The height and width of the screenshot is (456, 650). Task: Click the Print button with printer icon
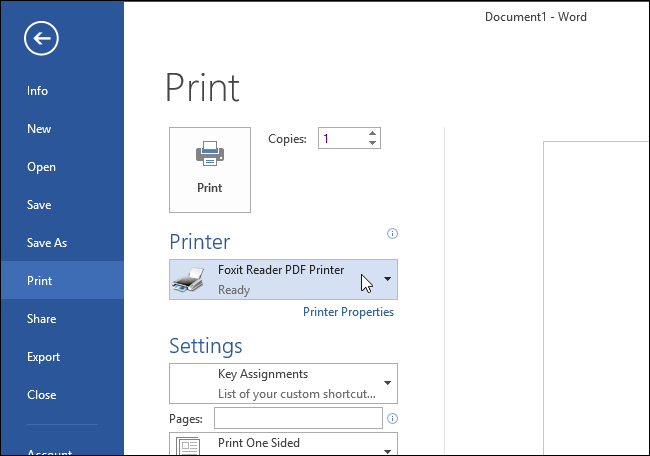[x=210, y=170]
